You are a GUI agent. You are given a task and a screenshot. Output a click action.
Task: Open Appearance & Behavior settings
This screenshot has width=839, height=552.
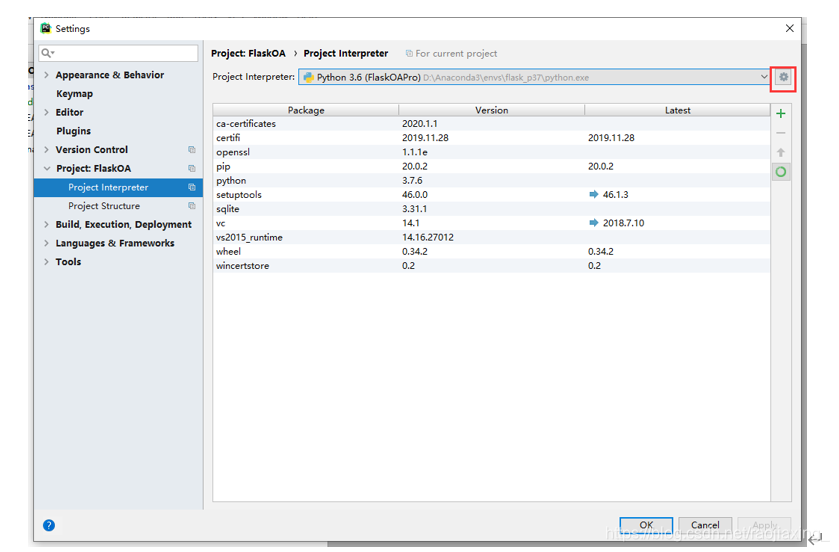click(x=110, y=75)
